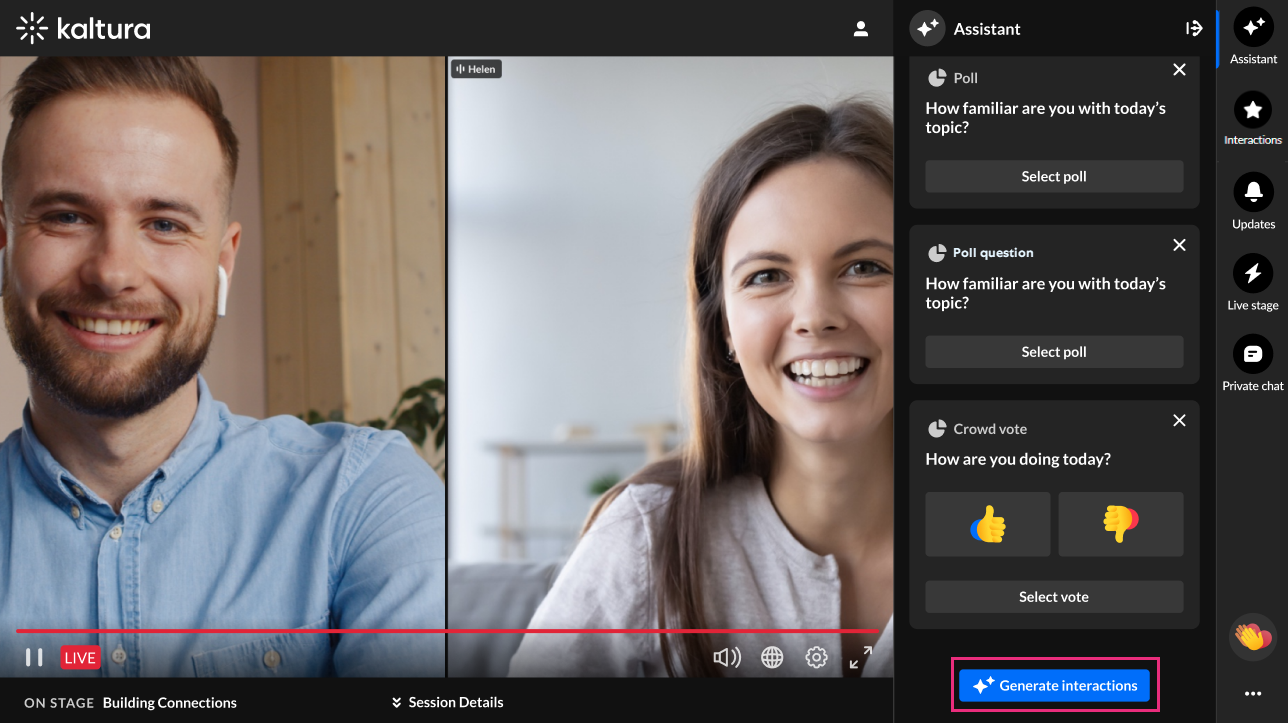Click the red video progress bar
The width and height of the screenshot is (1288, 723).
tap(447, 631)
